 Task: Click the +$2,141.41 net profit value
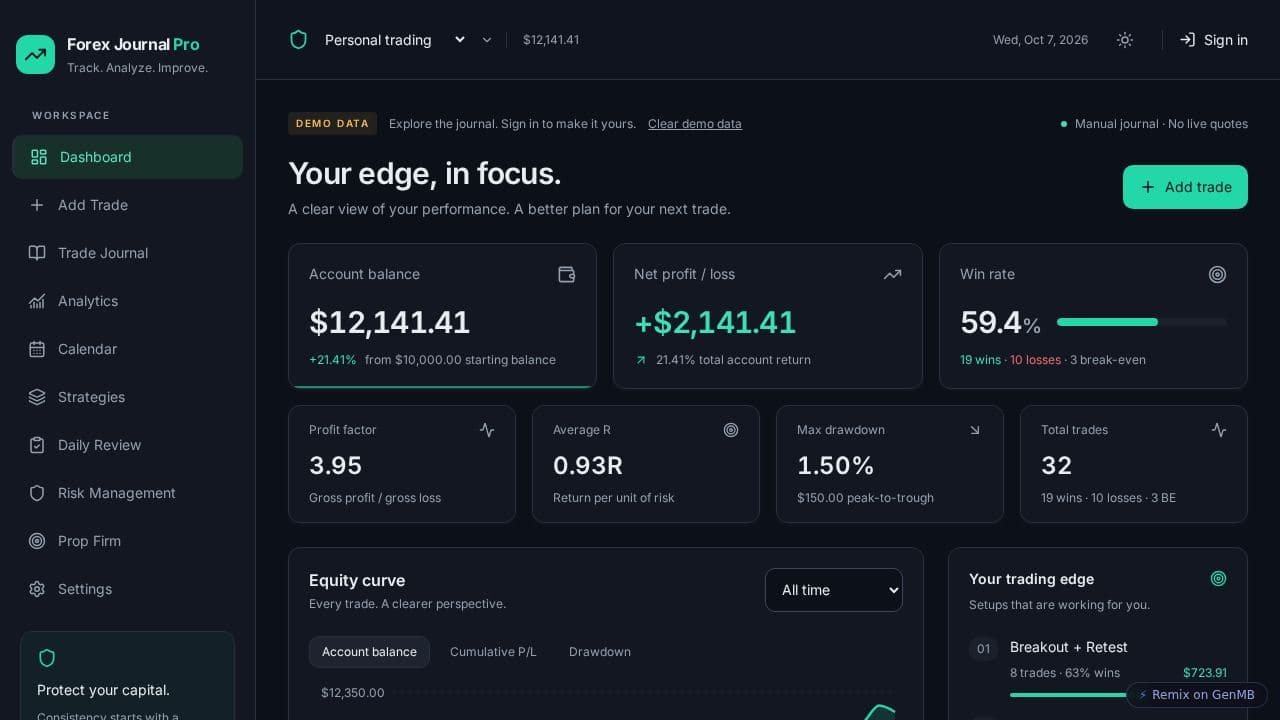coord(715,322)
